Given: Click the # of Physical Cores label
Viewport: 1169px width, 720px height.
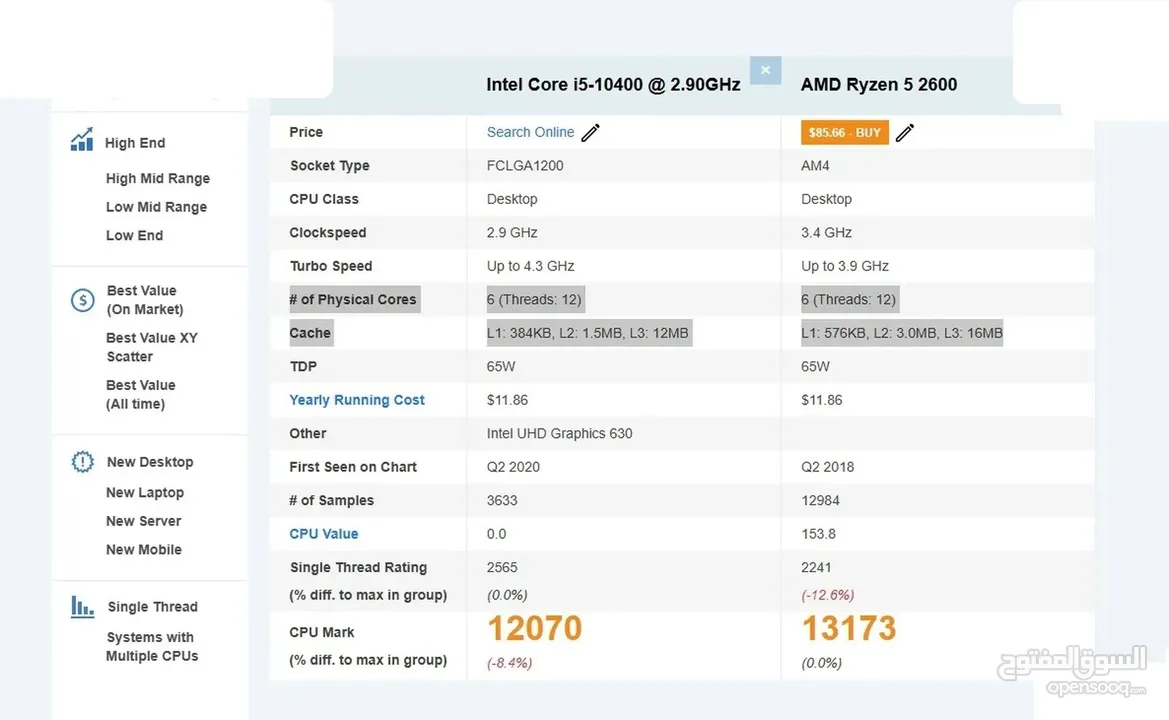Looking at the screenshot, I should coord(354,299).
